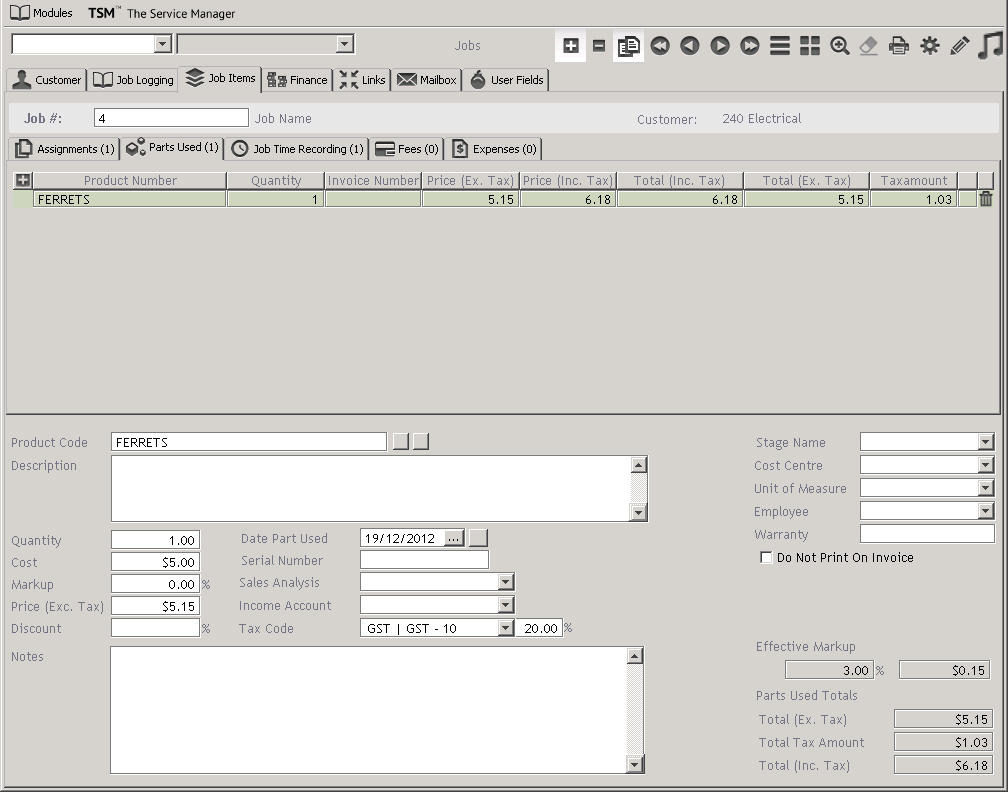The width and height of the screenshot is (1008, 792).
Task: Open the Sales Analysis dropdown
Action: click(x=505, y=582)
